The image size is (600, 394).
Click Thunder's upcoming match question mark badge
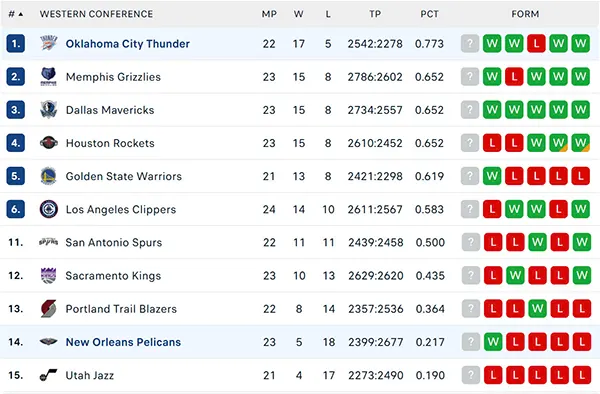(470, 43)
